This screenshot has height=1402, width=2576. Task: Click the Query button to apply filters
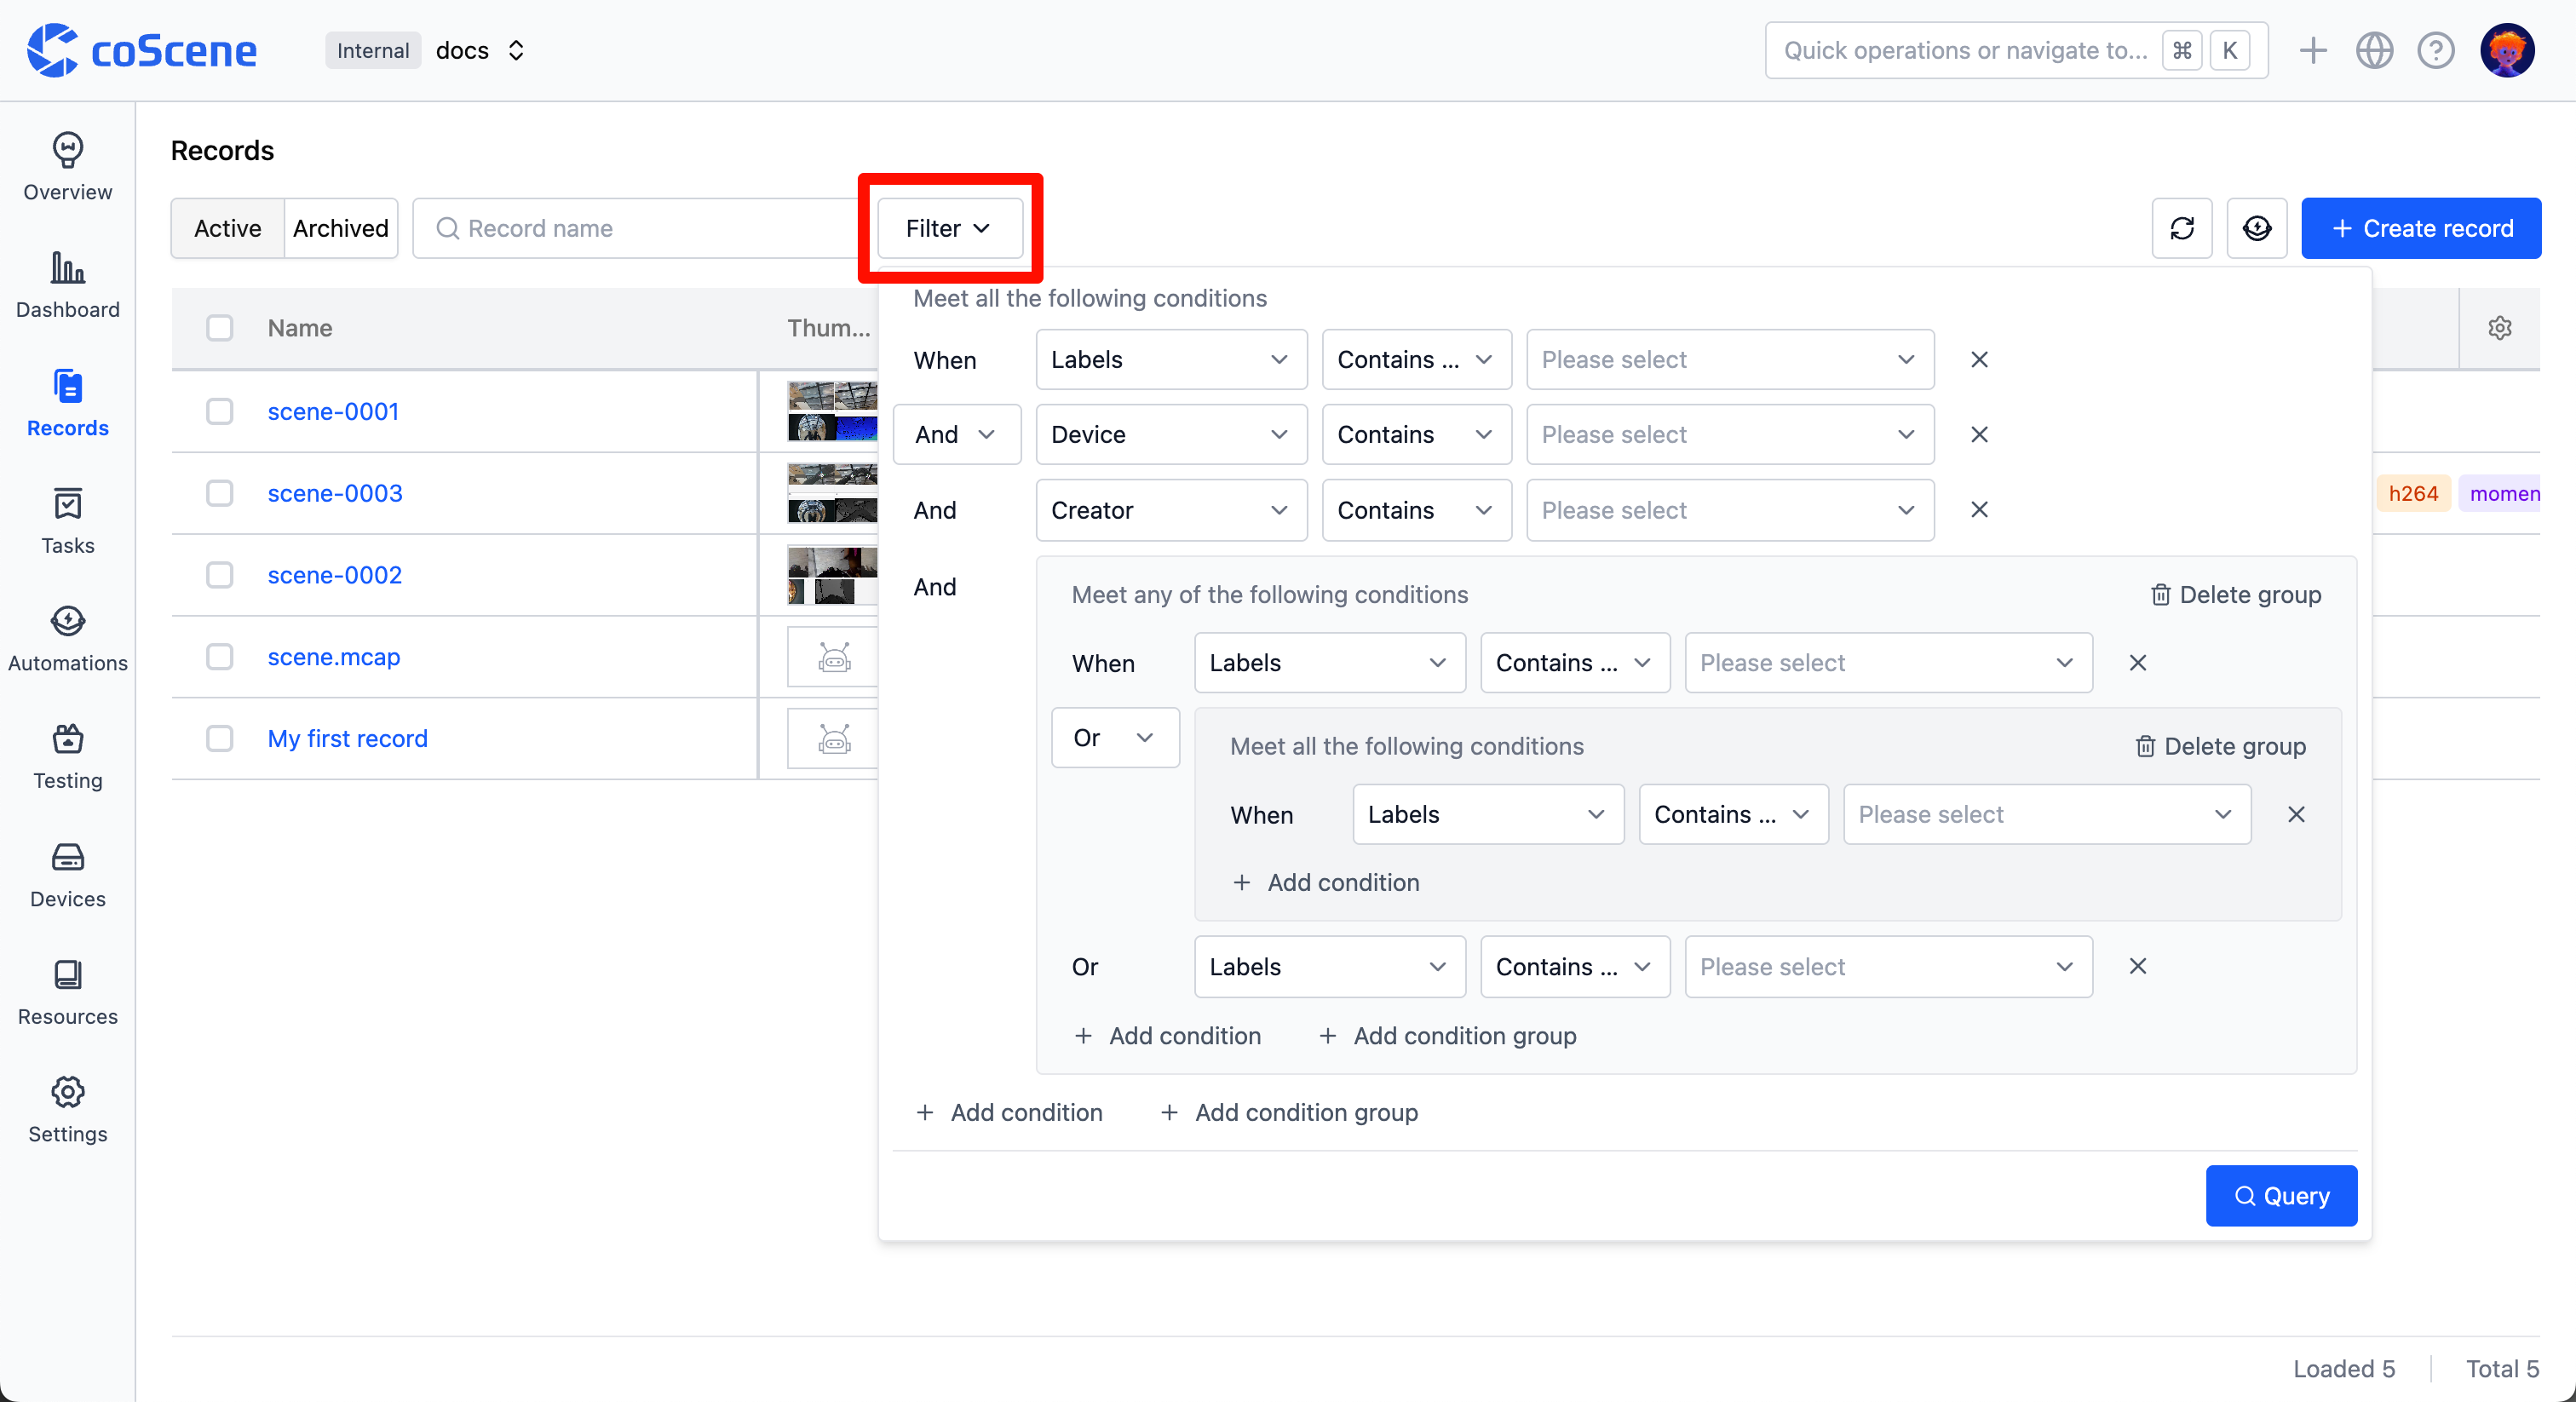pos(2281,1195)
